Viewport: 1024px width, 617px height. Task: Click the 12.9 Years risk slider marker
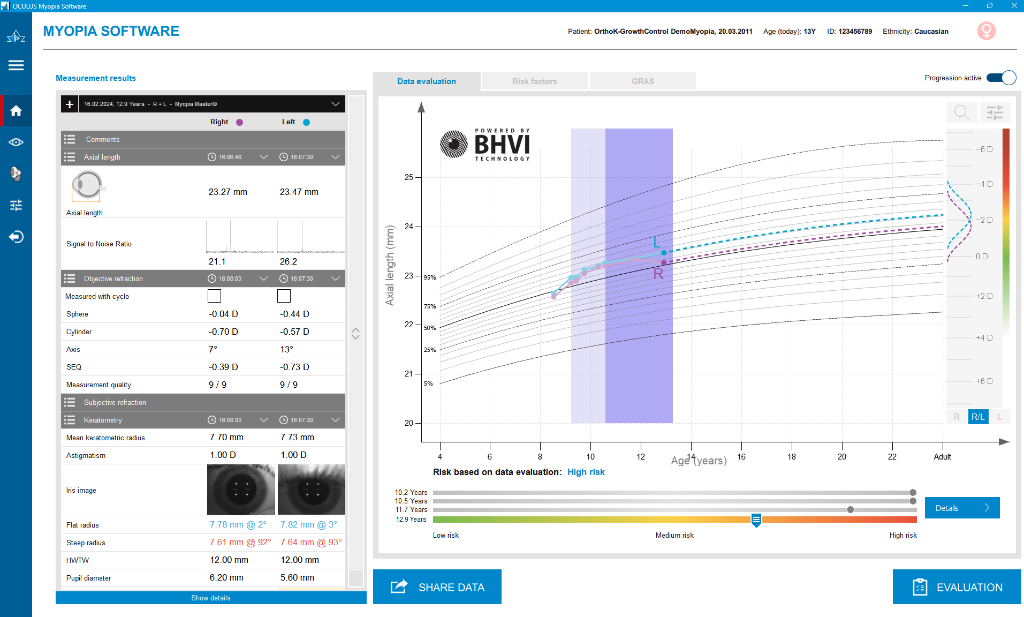(756, 520)
